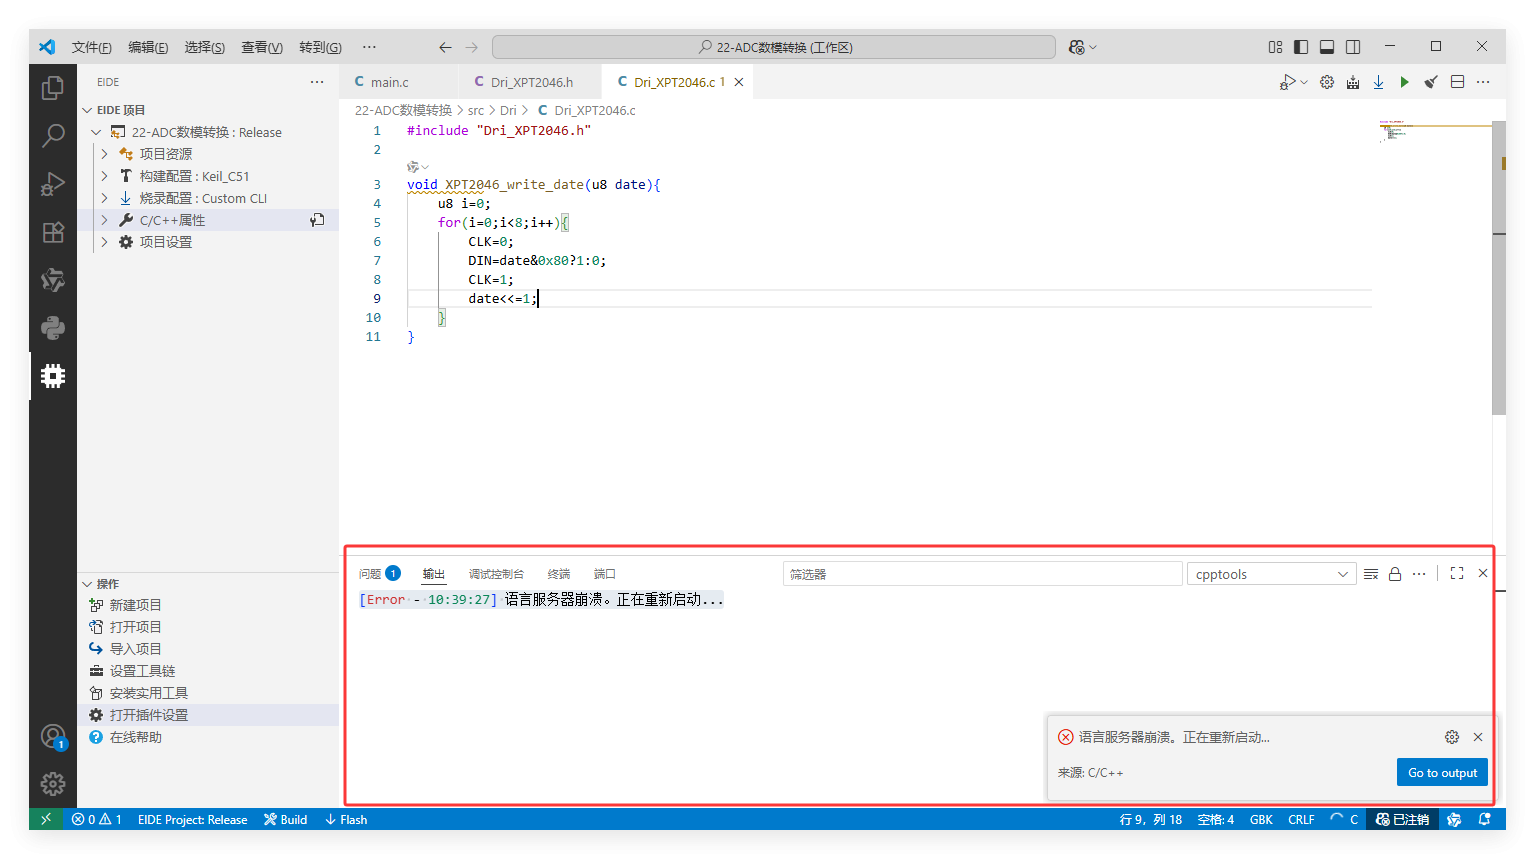Click 在线帮助 in operations list
This screenshot has width=1535, height=859.
(x=135, y=737)
